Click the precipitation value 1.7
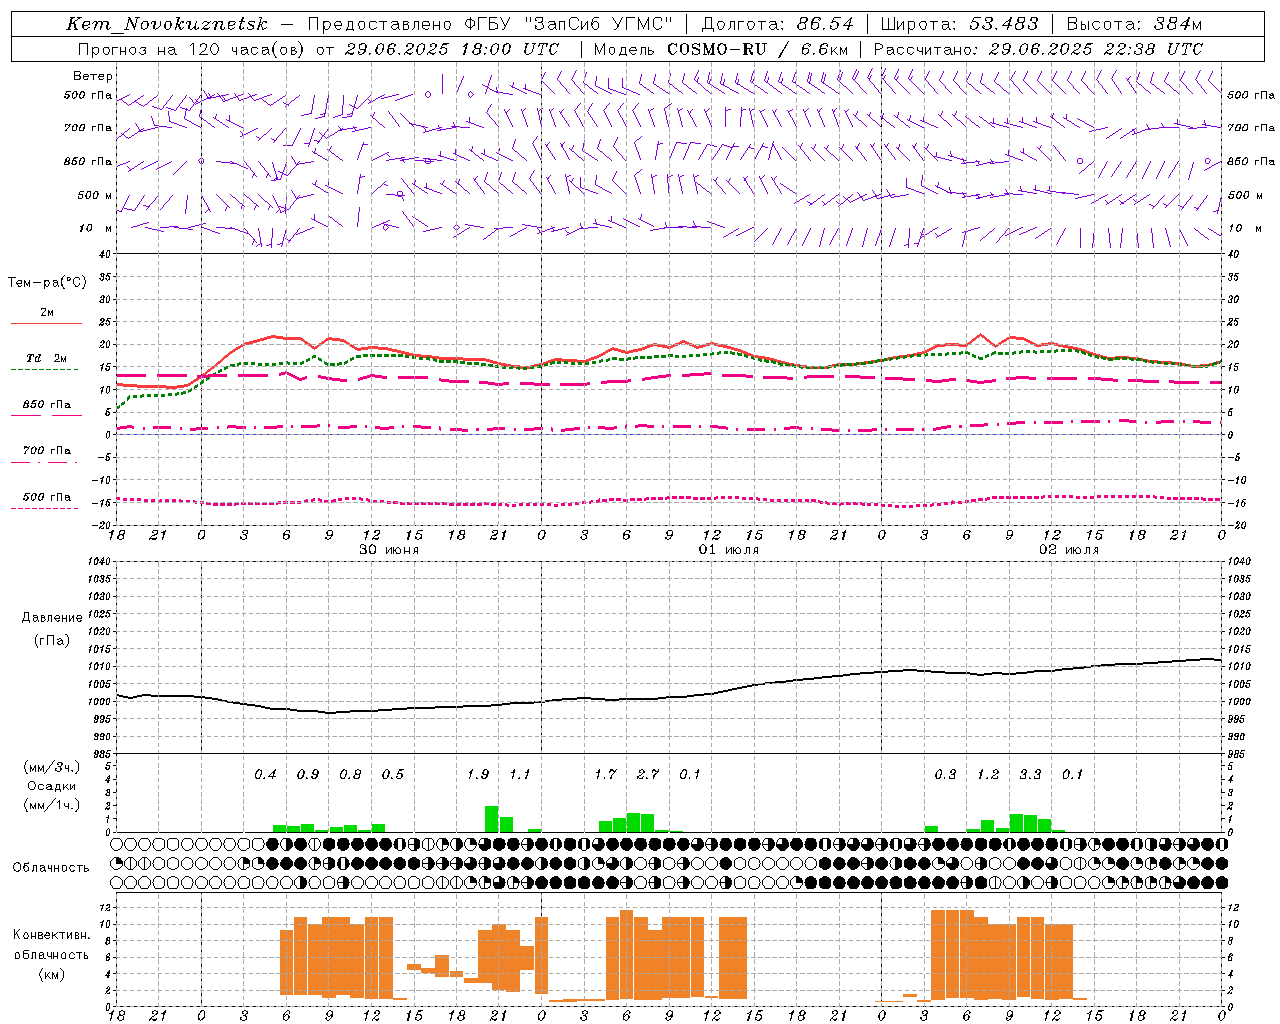 pos(605,775)
